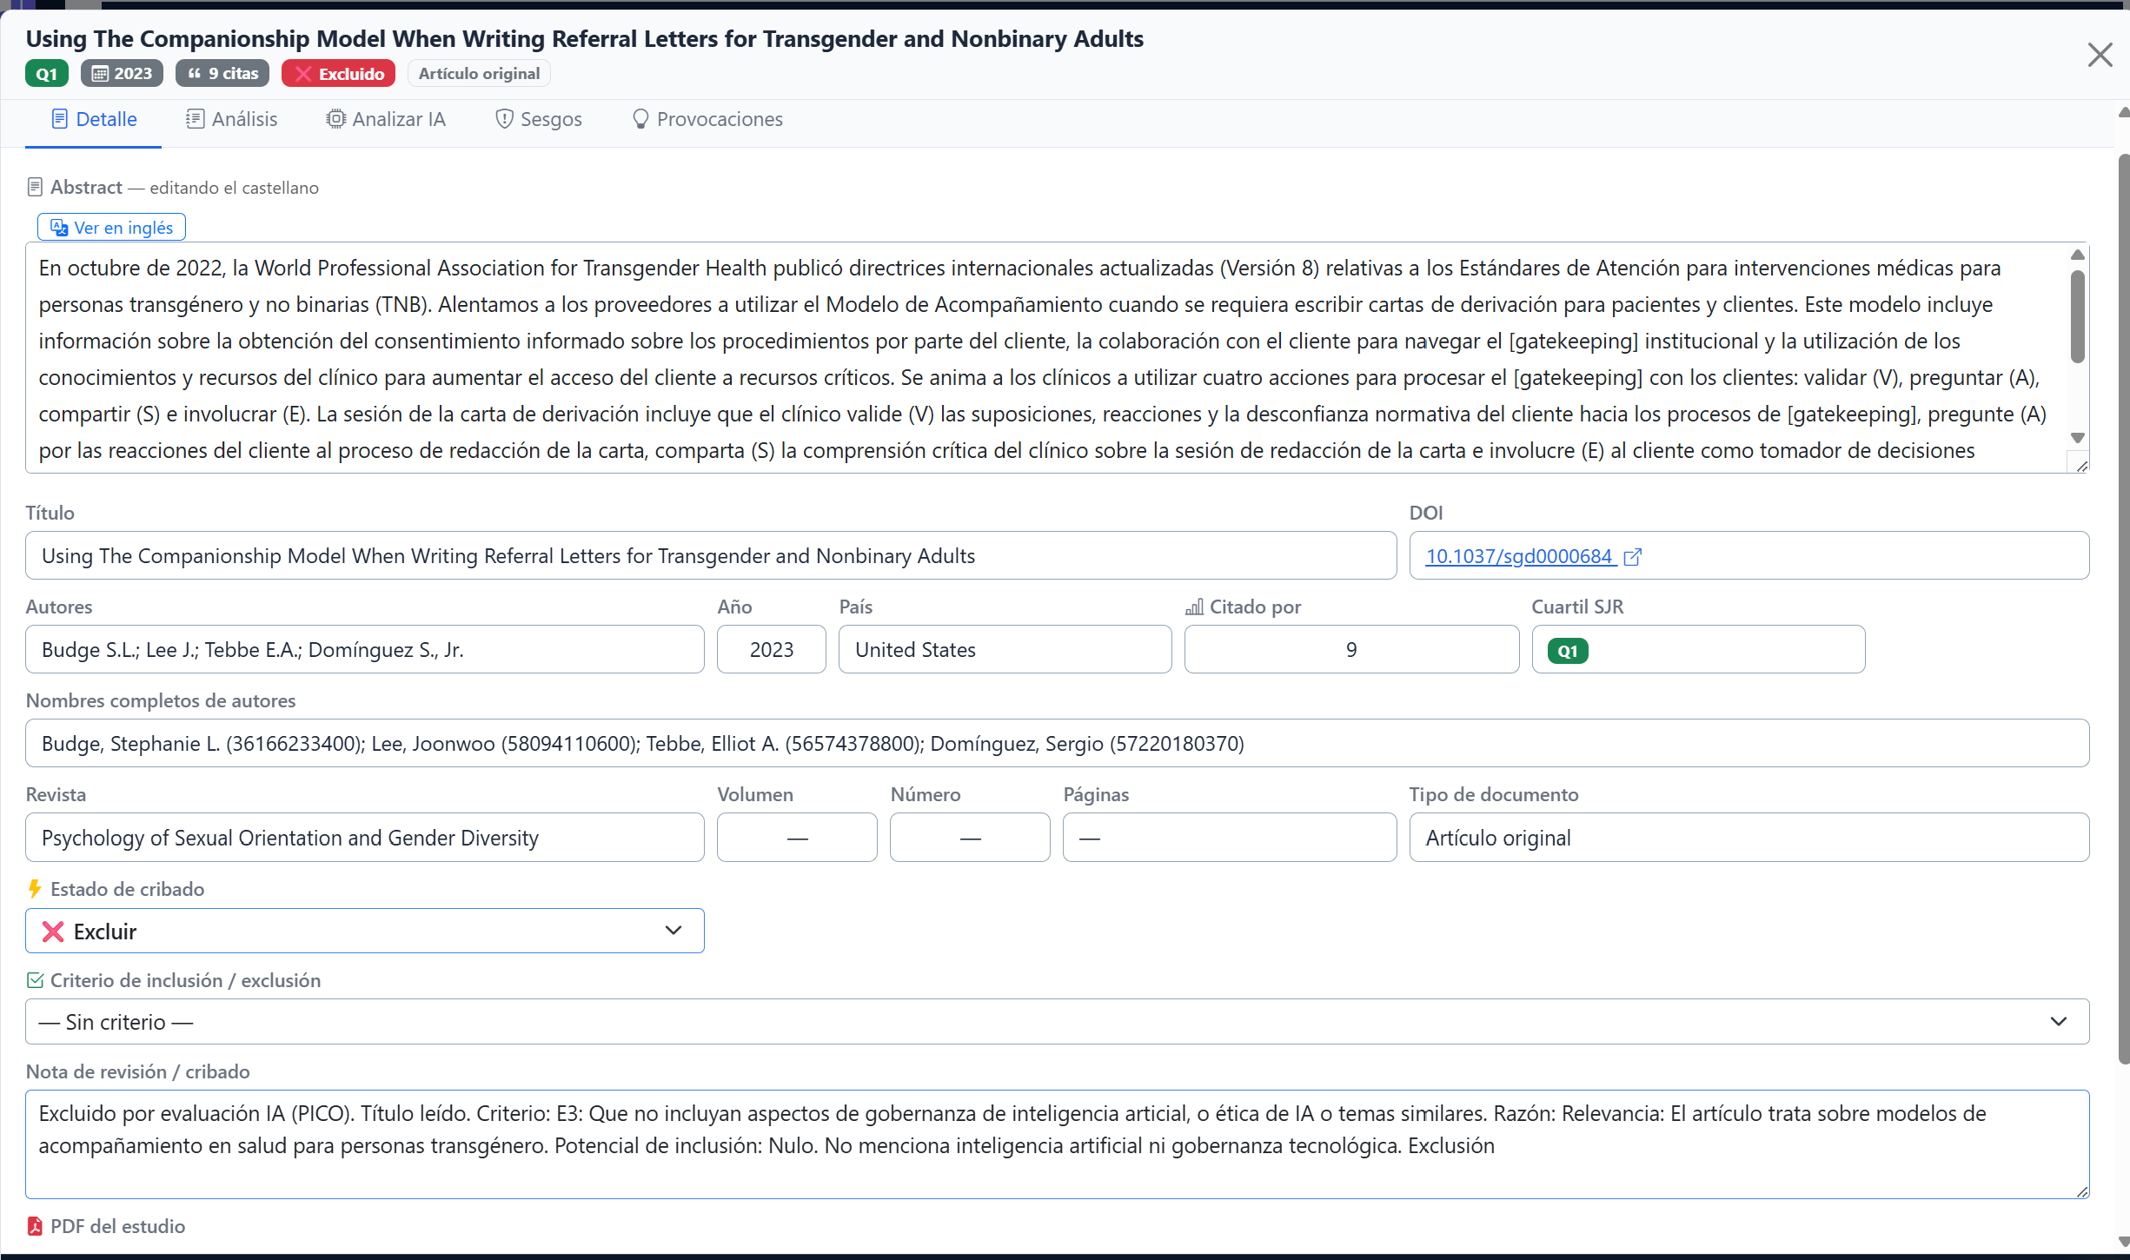
Task: Edit the Revista field
Action: tap(365, 838)
